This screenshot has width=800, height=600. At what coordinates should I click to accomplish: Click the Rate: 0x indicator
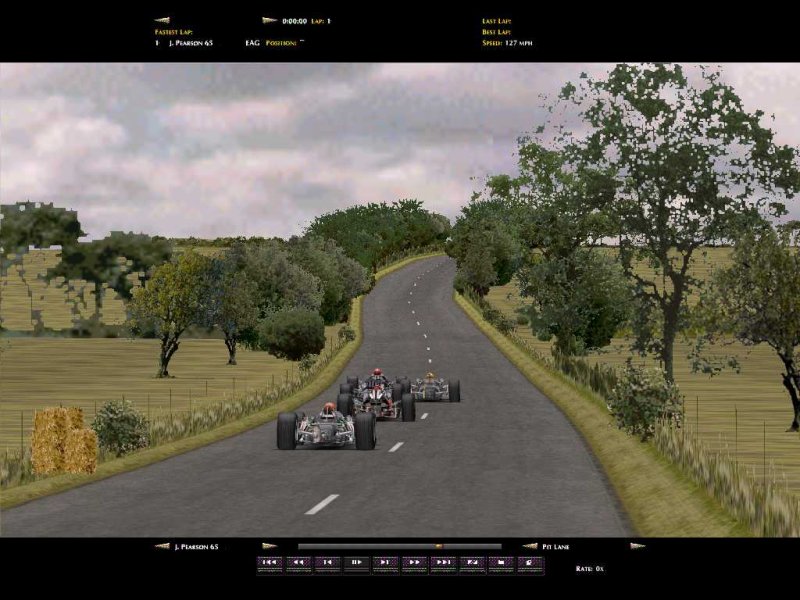coord(589,568)
